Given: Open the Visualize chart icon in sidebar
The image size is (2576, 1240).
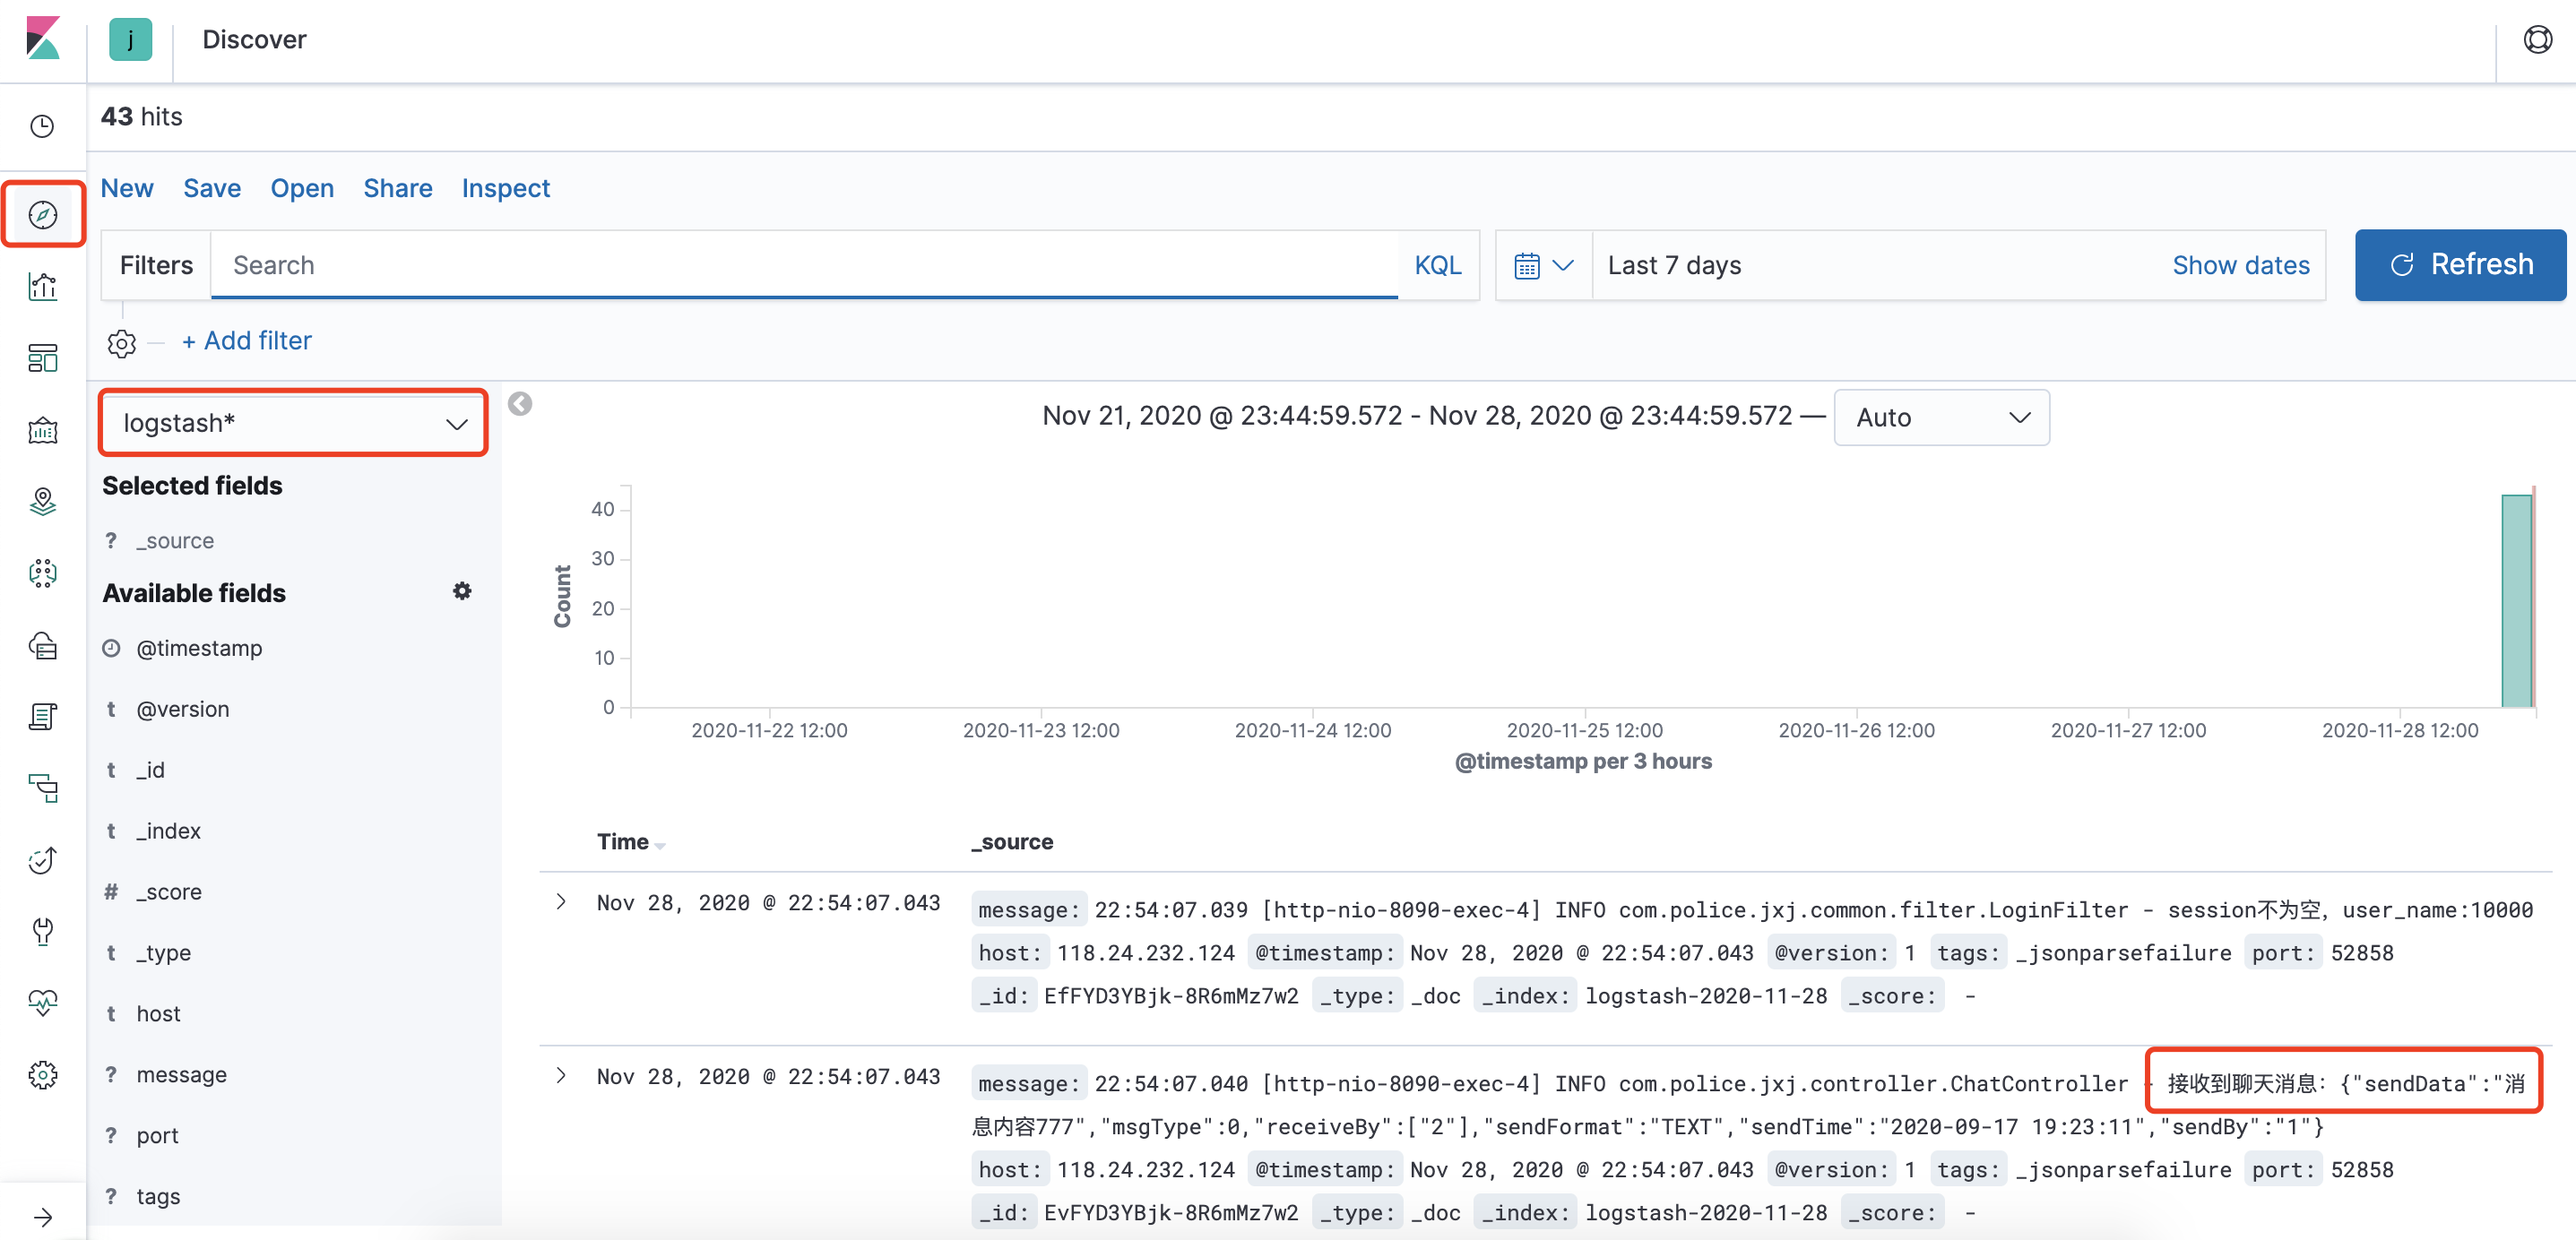Looking at the screenshot, I should click(42, 287).
